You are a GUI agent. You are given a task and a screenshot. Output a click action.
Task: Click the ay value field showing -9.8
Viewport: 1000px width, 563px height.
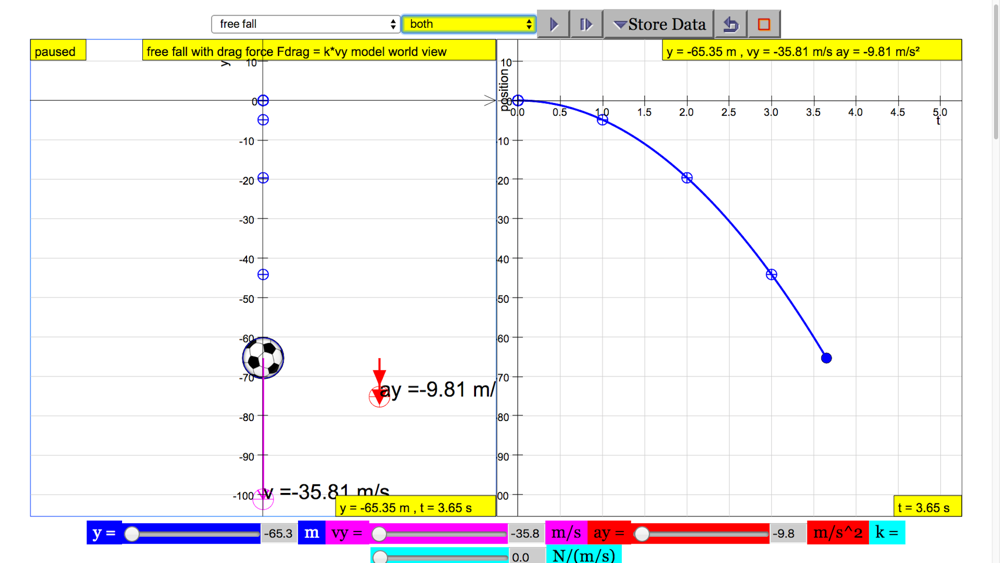pyautogui.click(x=785, y=534)
